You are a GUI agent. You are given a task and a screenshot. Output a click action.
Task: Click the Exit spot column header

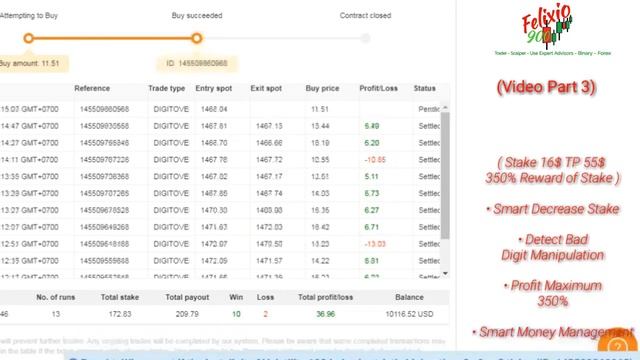point(266,89)
